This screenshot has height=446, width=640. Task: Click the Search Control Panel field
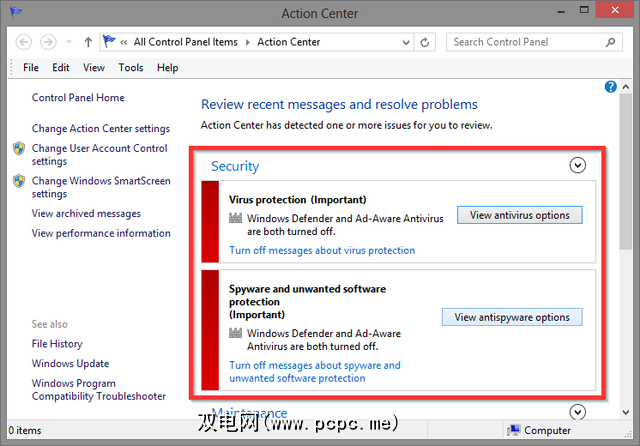click(534, 42)
